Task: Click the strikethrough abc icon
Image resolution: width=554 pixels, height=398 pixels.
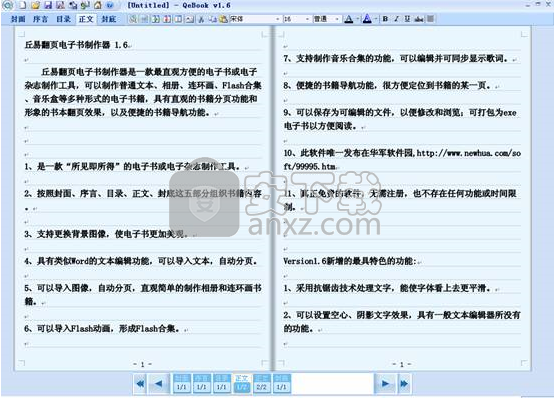Action: pyautogui.click(x=419, y=19)
